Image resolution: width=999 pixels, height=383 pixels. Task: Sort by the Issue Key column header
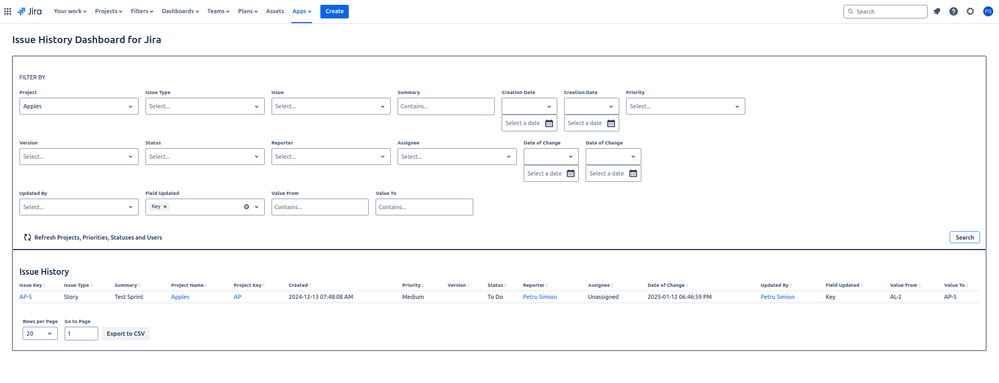tap(32, 285)
